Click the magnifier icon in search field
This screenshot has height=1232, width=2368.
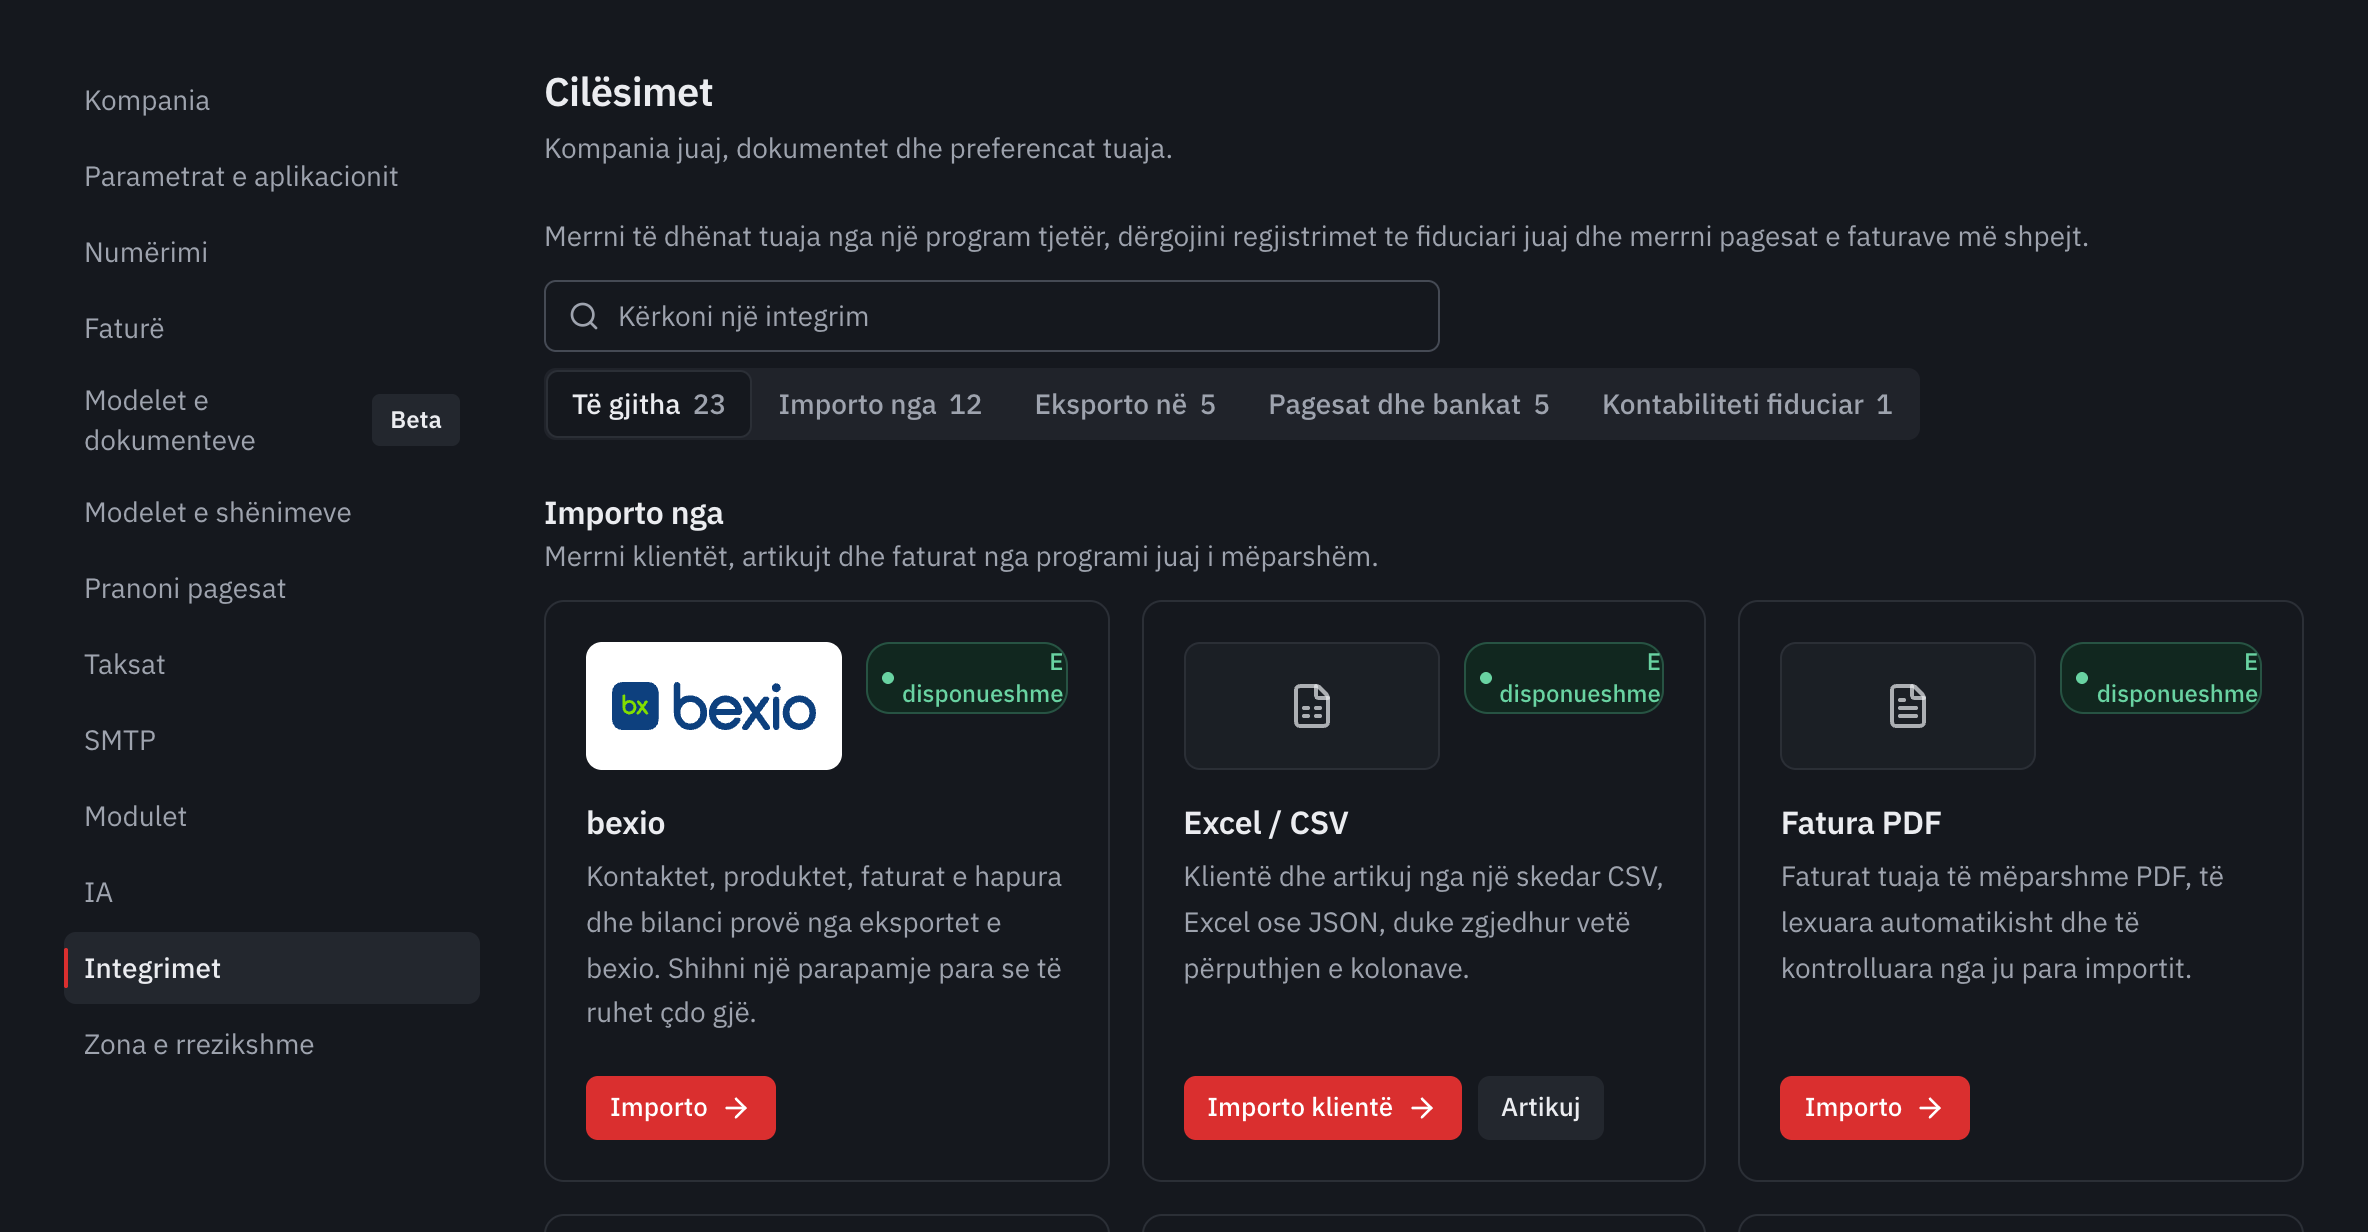[x=584, y=316]
